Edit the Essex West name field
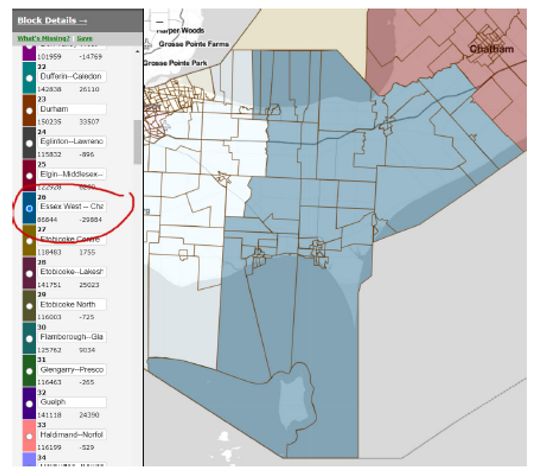The image size is (547, 475). coord(72,206)
